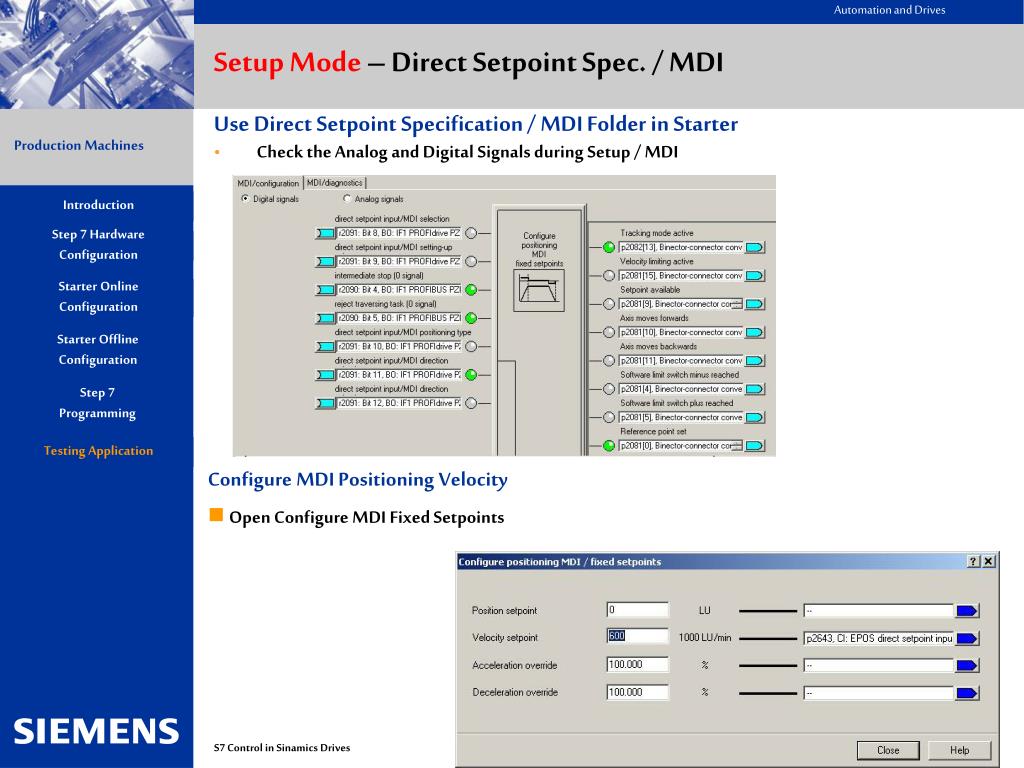Click the Deceleration override value field
This screenshot has height=768, width=1024.
click(637, 692)
